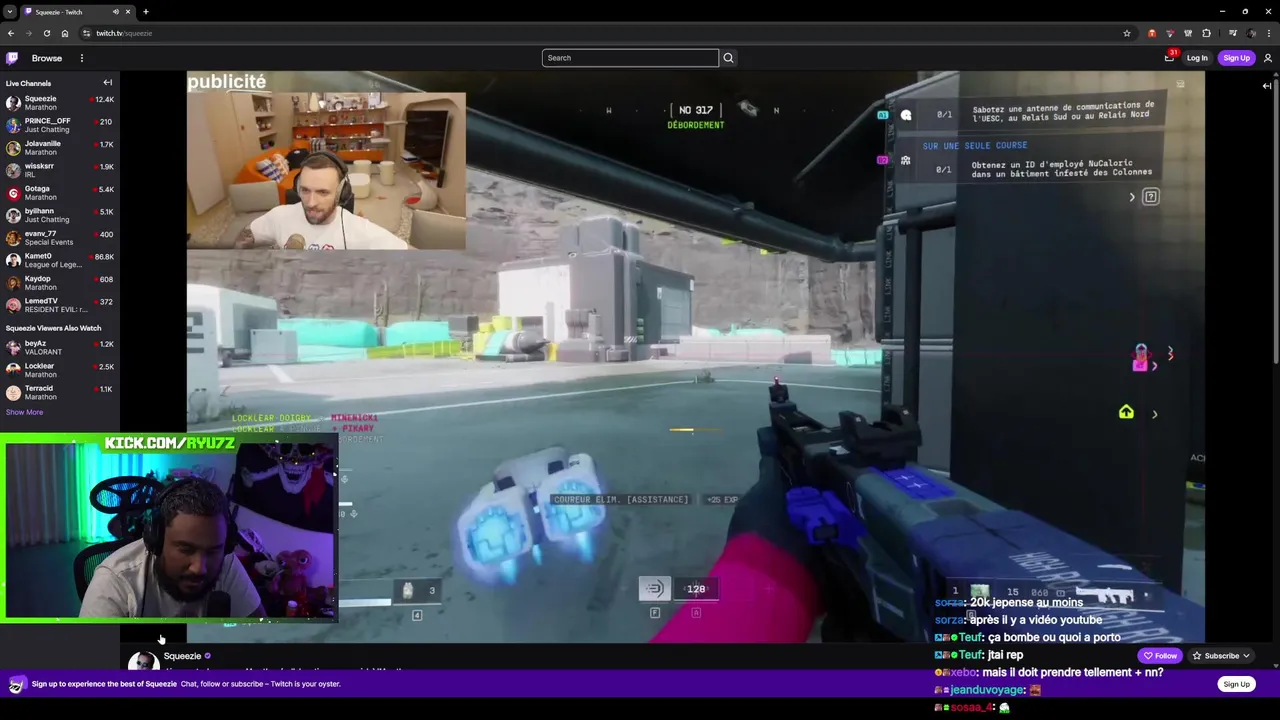Open the tab search dropdown in Chrome
This screenshot has width=1280, height=720.
click(9, 12)
